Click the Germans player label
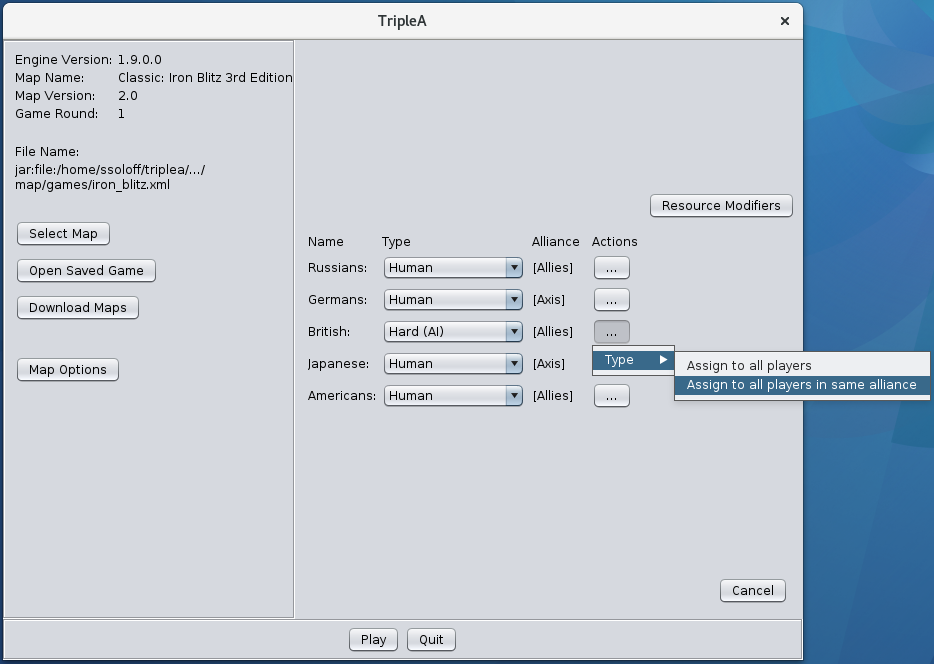 [338, 300]
